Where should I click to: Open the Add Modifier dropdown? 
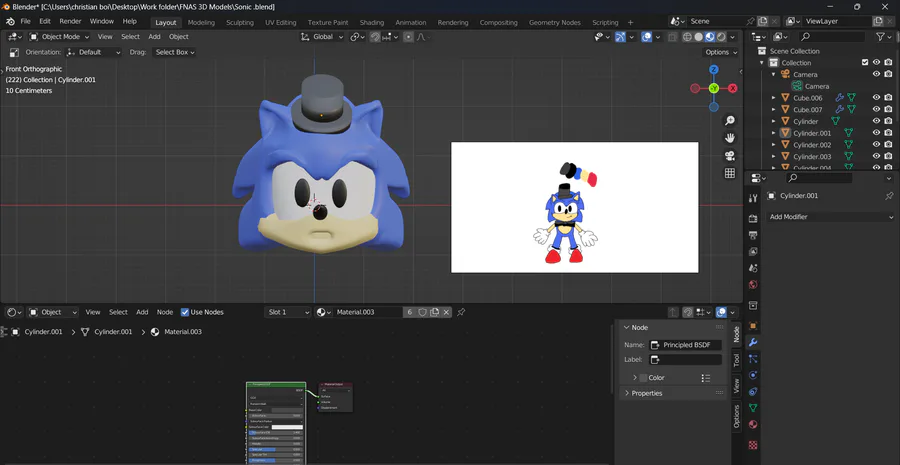831,217
